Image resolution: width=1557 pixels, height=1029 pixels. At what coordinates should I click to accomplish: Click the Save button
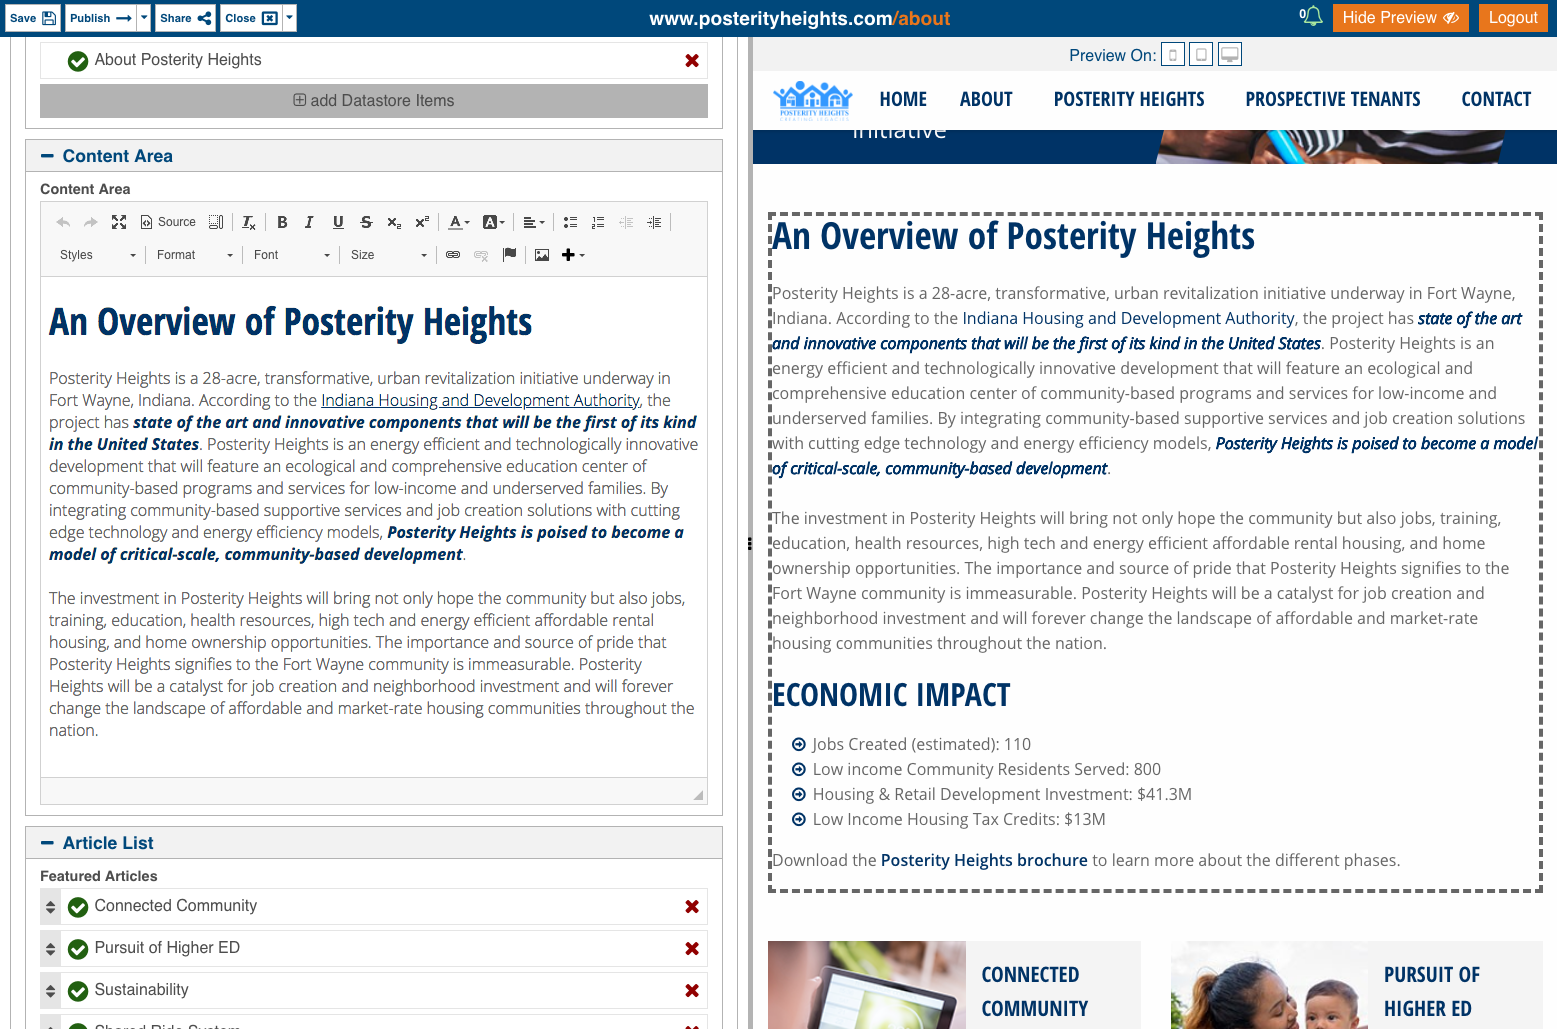point(33,18)
